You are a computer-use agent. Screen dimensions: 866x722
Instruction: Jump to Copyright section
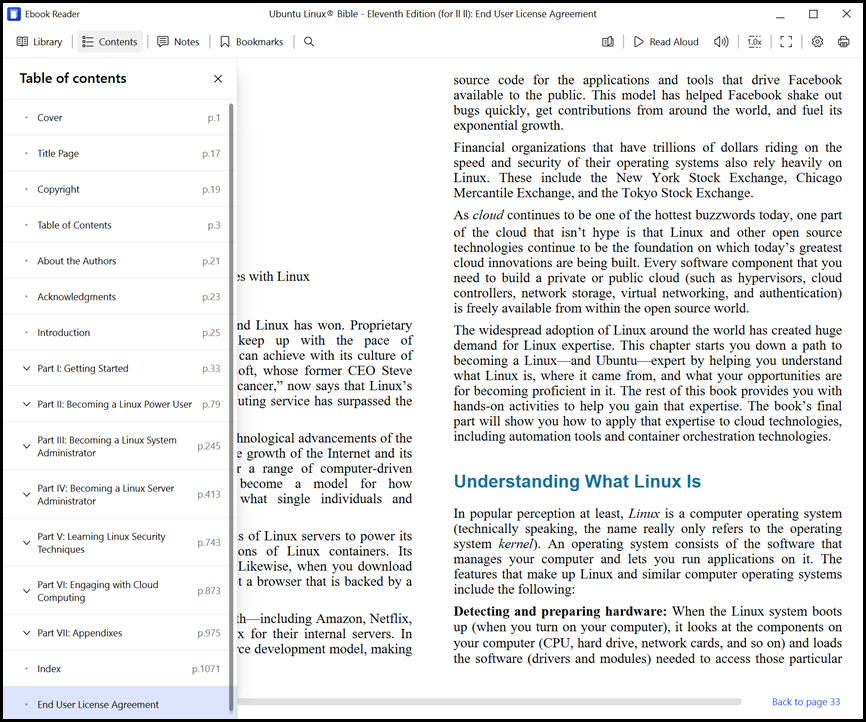point(117,189)
